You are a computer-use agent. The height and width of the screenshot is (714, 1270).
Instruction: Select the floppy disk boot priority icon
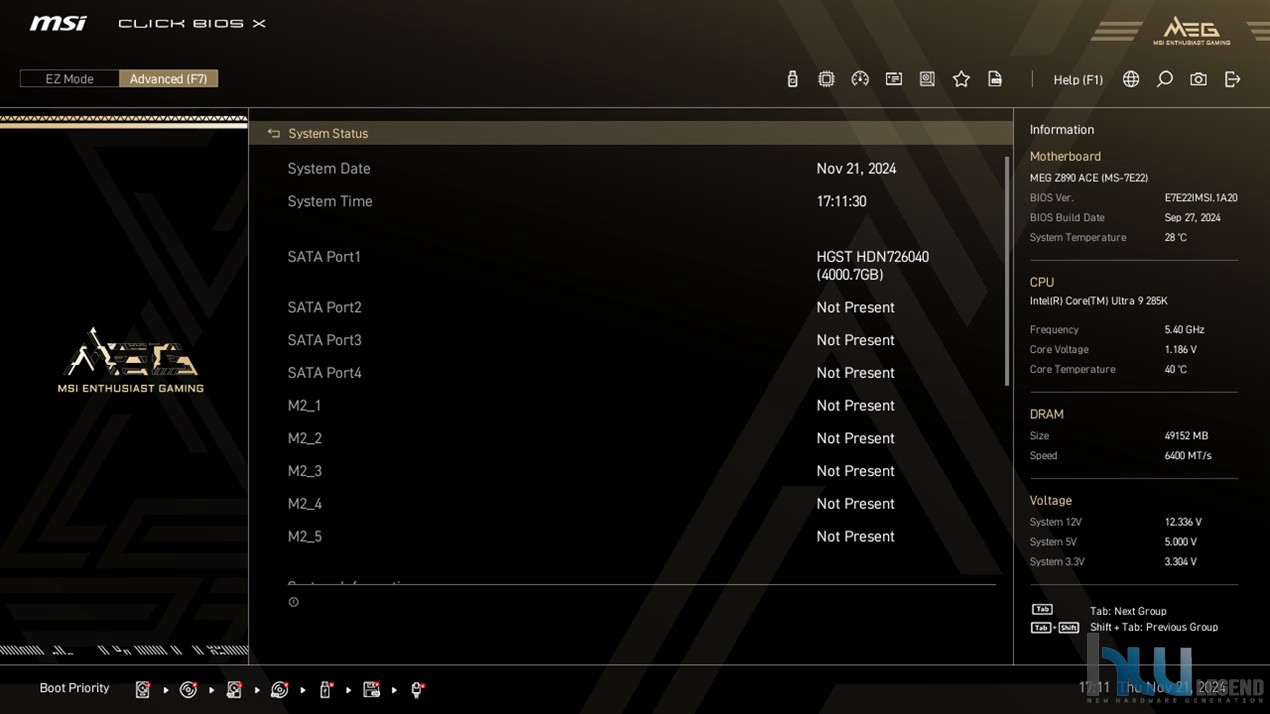coord(371,689)
